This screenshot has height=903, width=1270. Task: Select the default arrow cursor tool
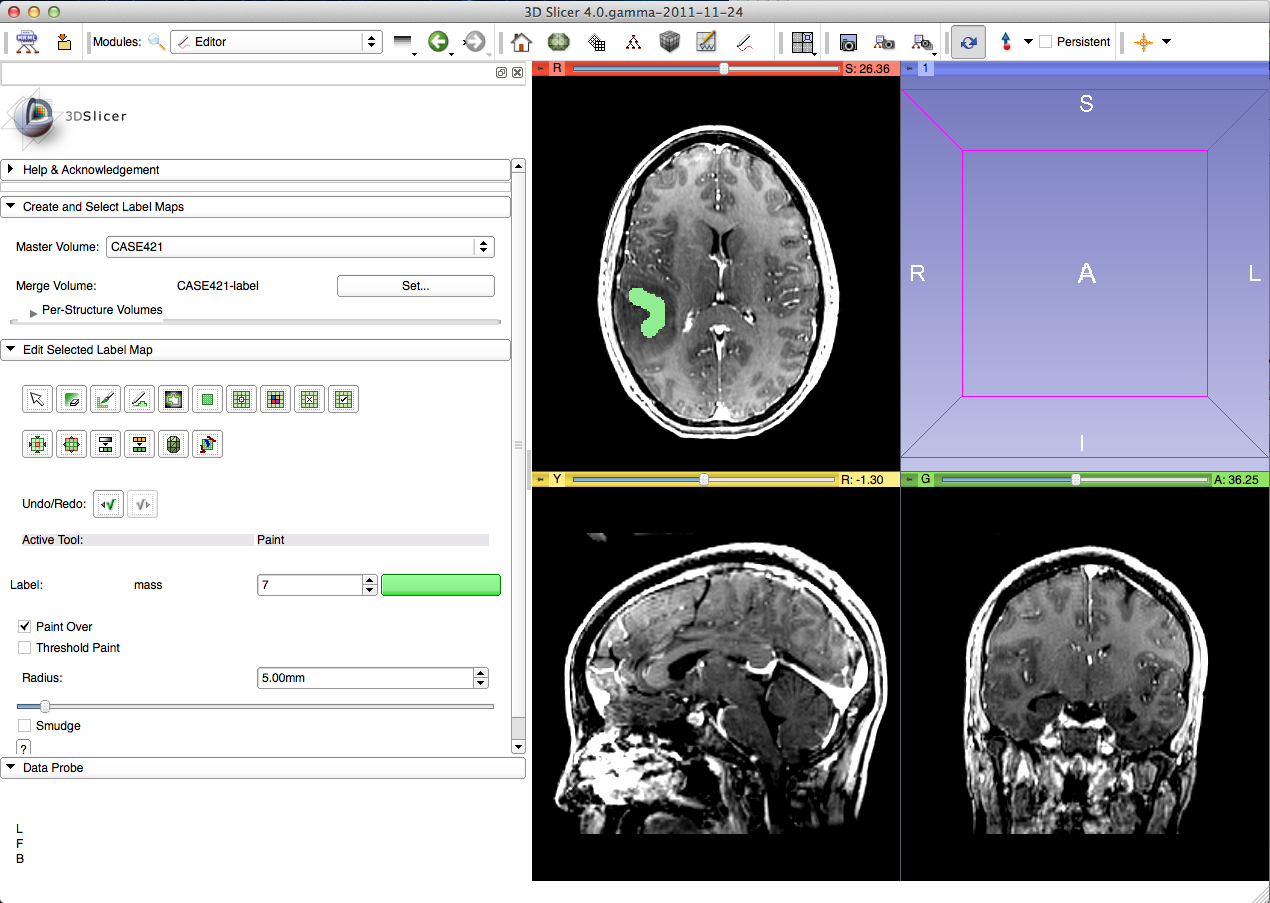point(37,400)
